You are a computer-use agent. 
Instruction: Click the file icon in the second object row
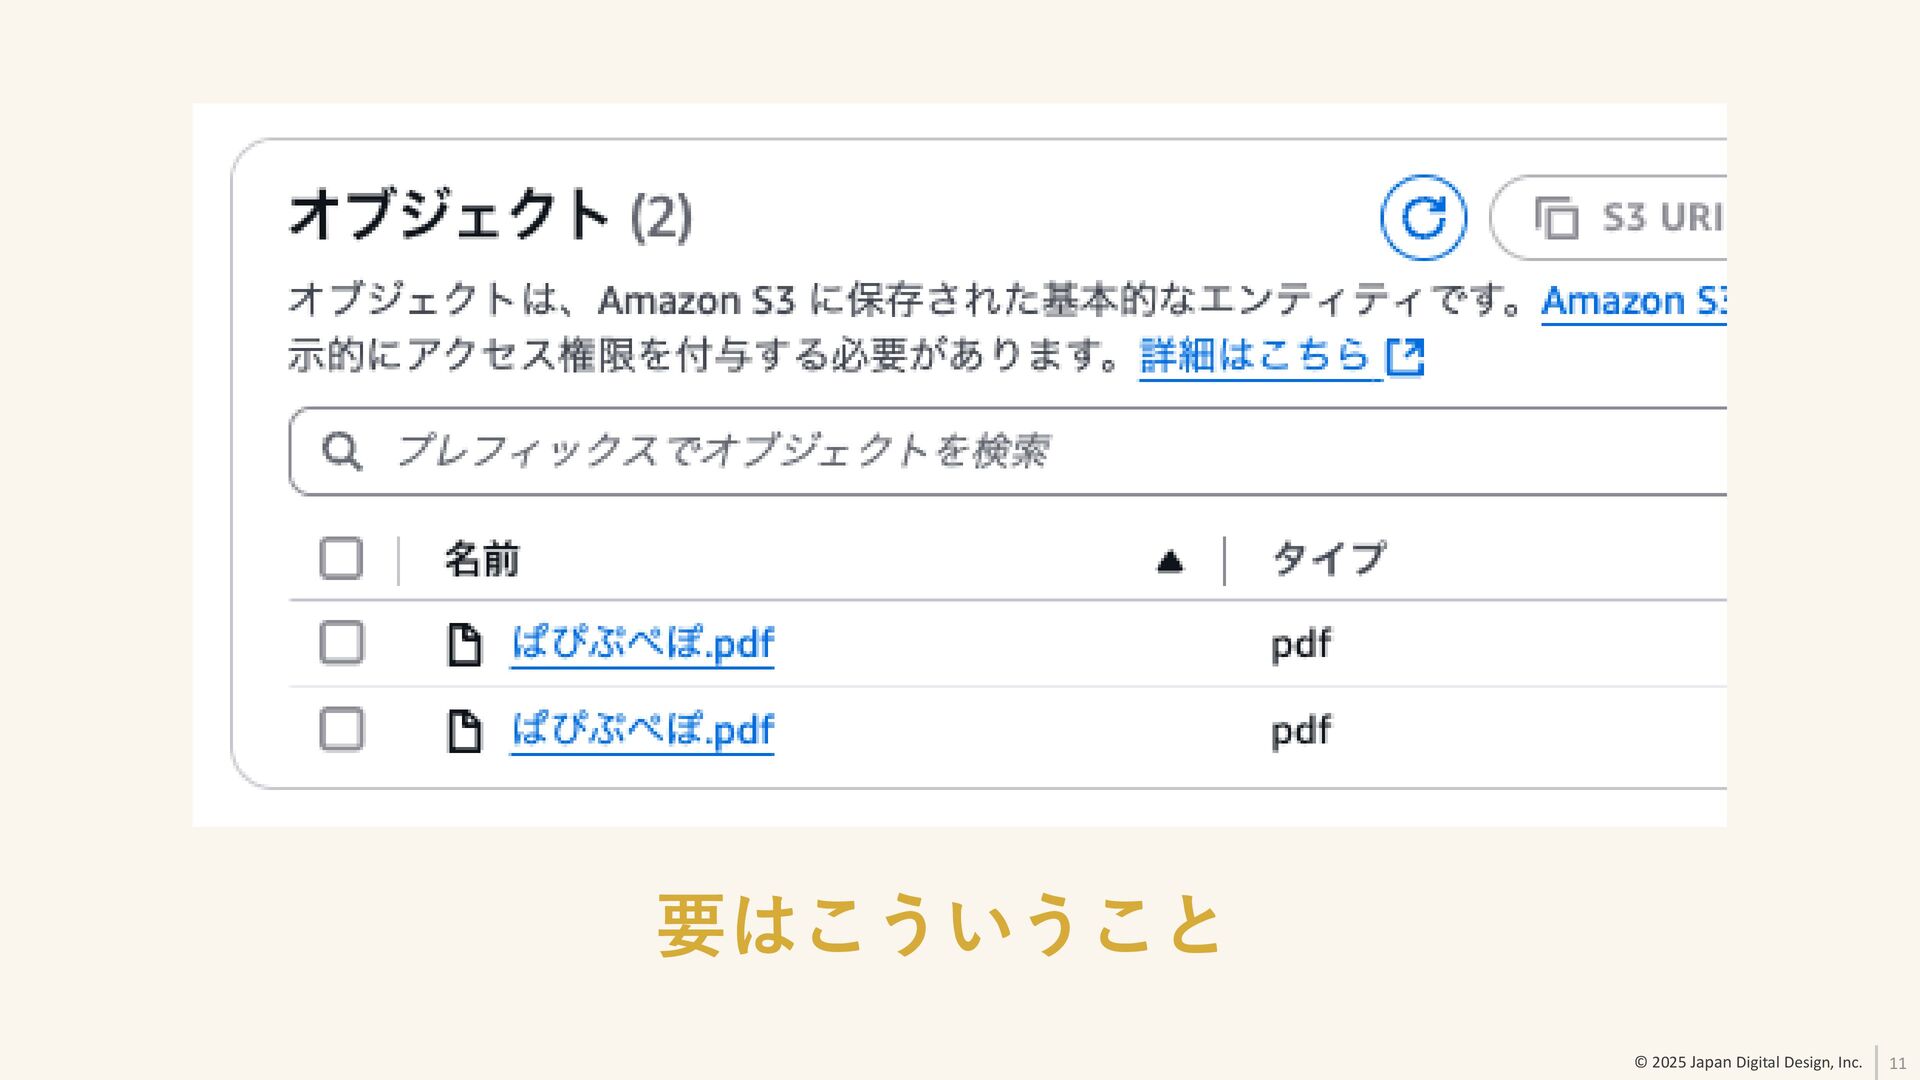pos(463,731)
